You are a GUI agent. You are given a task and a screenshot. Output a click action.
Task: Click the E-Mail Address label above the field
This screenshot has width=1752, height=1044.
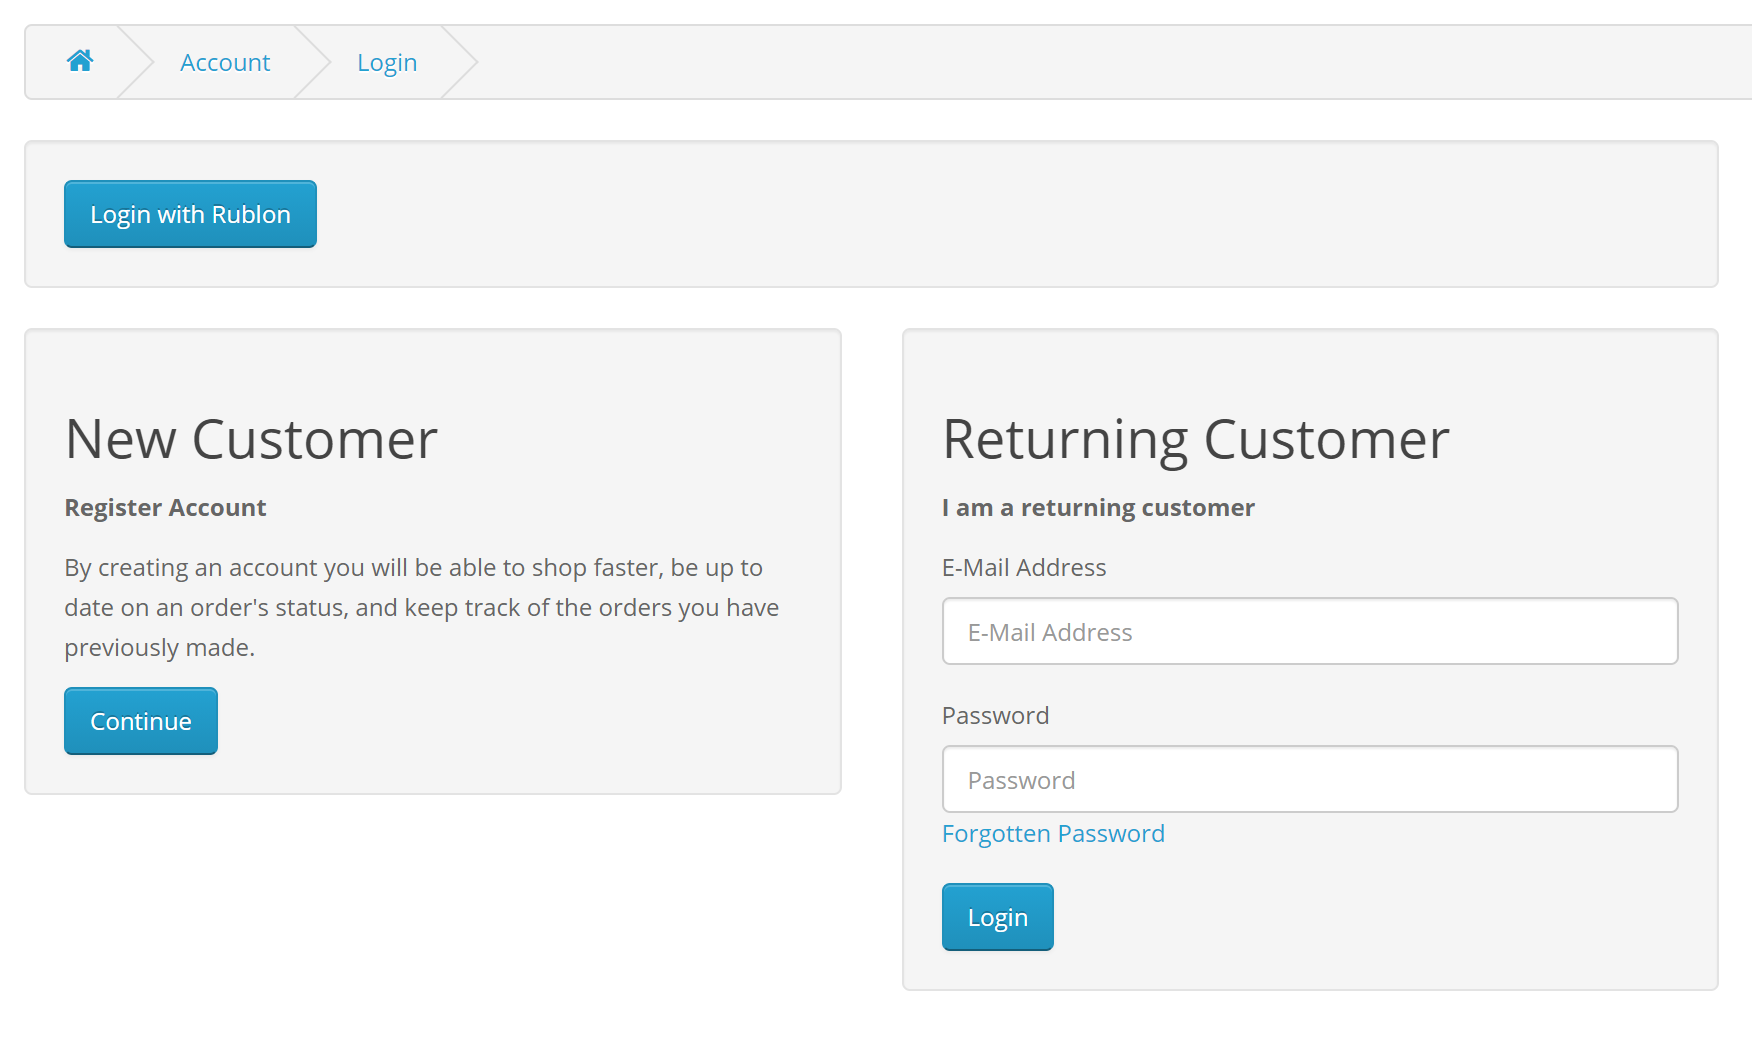(1024, 568)
